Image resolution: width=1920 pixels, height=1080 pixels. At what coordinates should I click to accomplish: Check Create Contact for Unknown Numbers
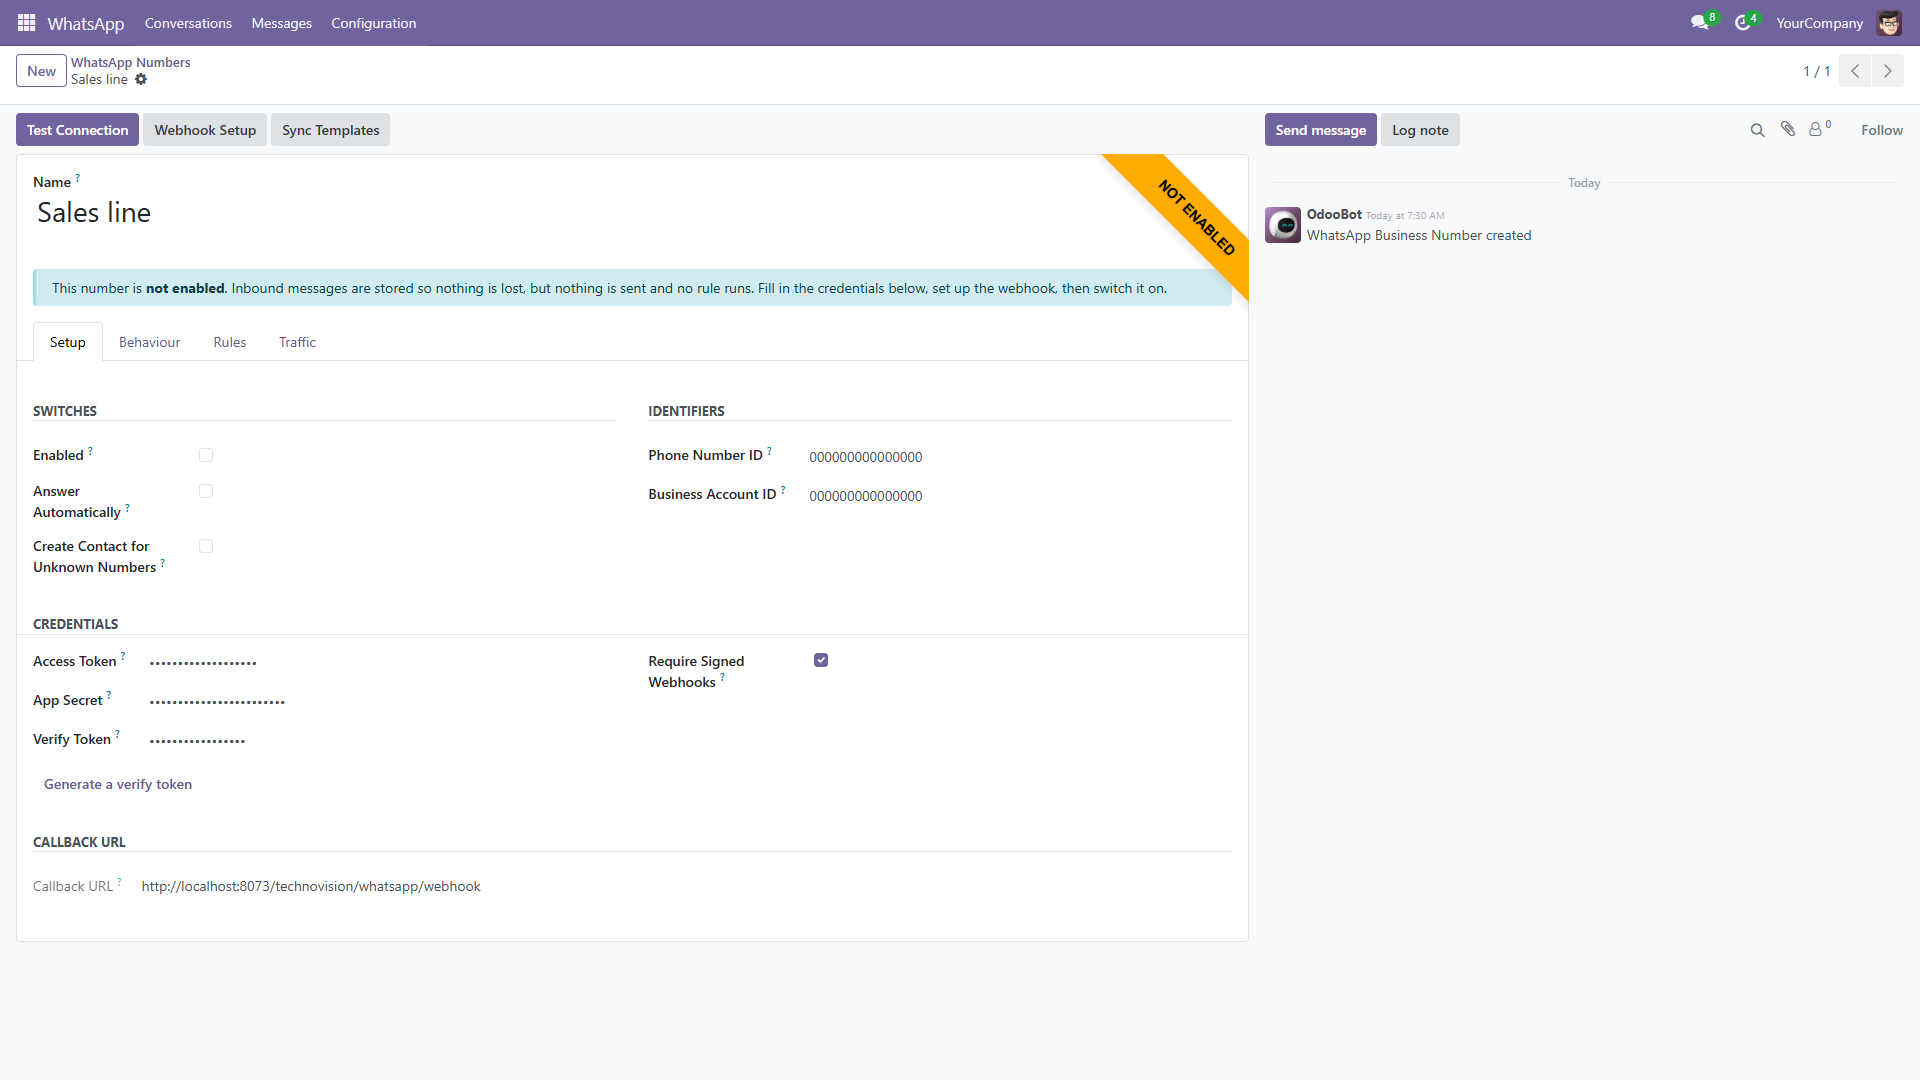[206, 546]
